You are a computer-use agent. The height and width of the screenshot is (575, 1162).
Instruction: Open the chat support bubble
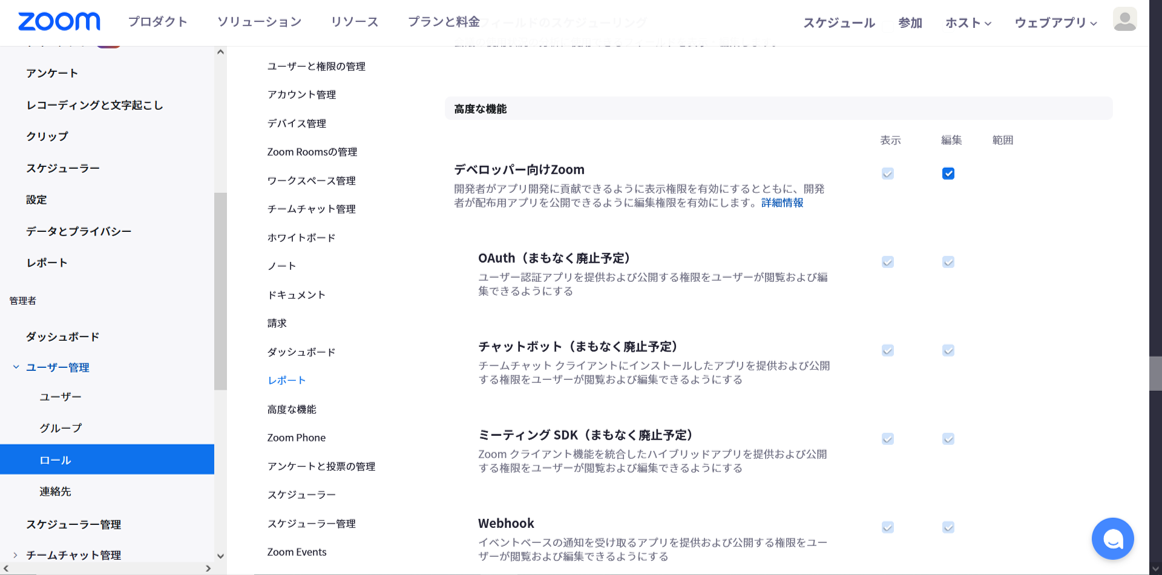[1112, 539]
